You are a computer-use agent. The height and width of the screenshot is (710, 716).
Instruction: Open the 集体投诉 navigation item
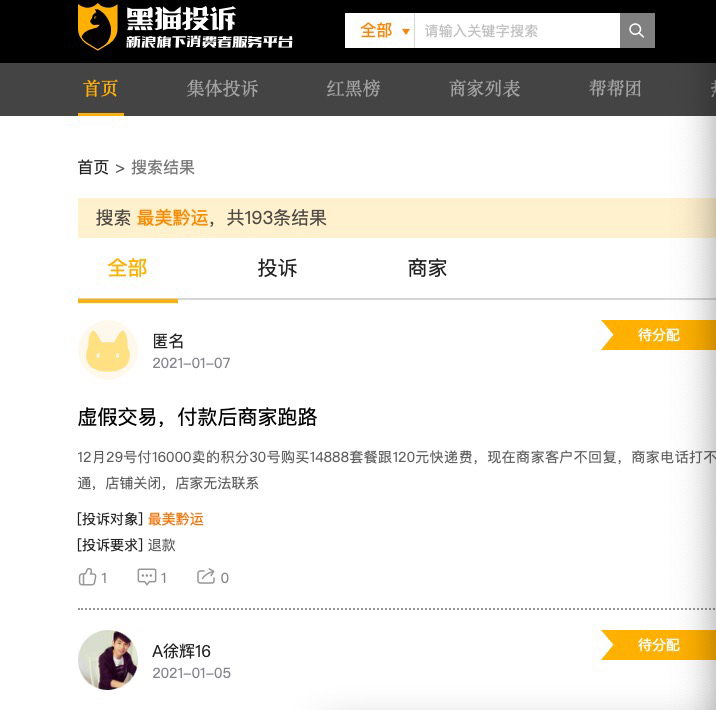(222, 89)
